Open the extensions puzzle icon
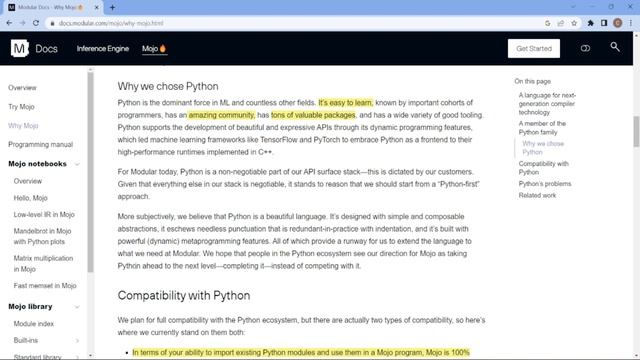 [x=591, y=23]
